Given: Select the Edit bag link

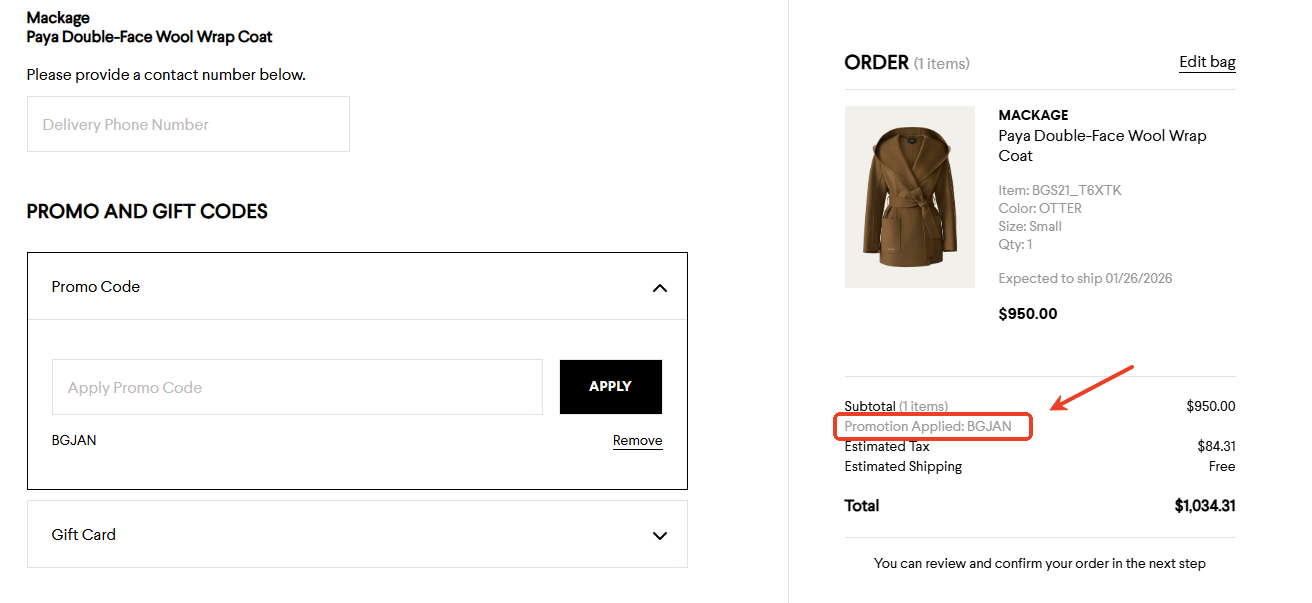Looking at the screenshot, I should tap(1206, 62).
